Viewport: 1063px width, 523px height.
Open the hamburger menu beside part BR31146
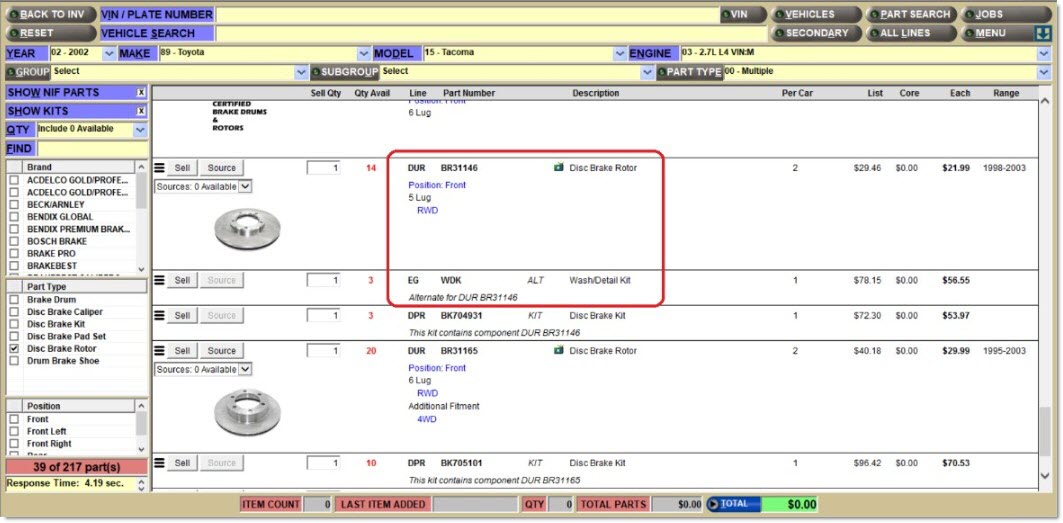click(x=159, y=168)
